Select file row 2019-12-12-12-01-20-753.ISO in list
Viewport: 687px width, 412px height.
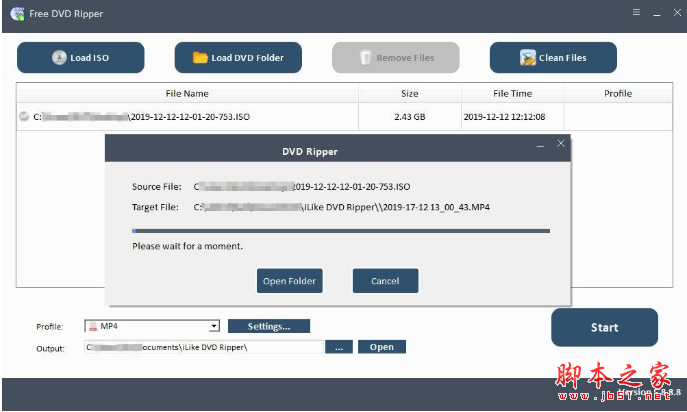point(344,117)
